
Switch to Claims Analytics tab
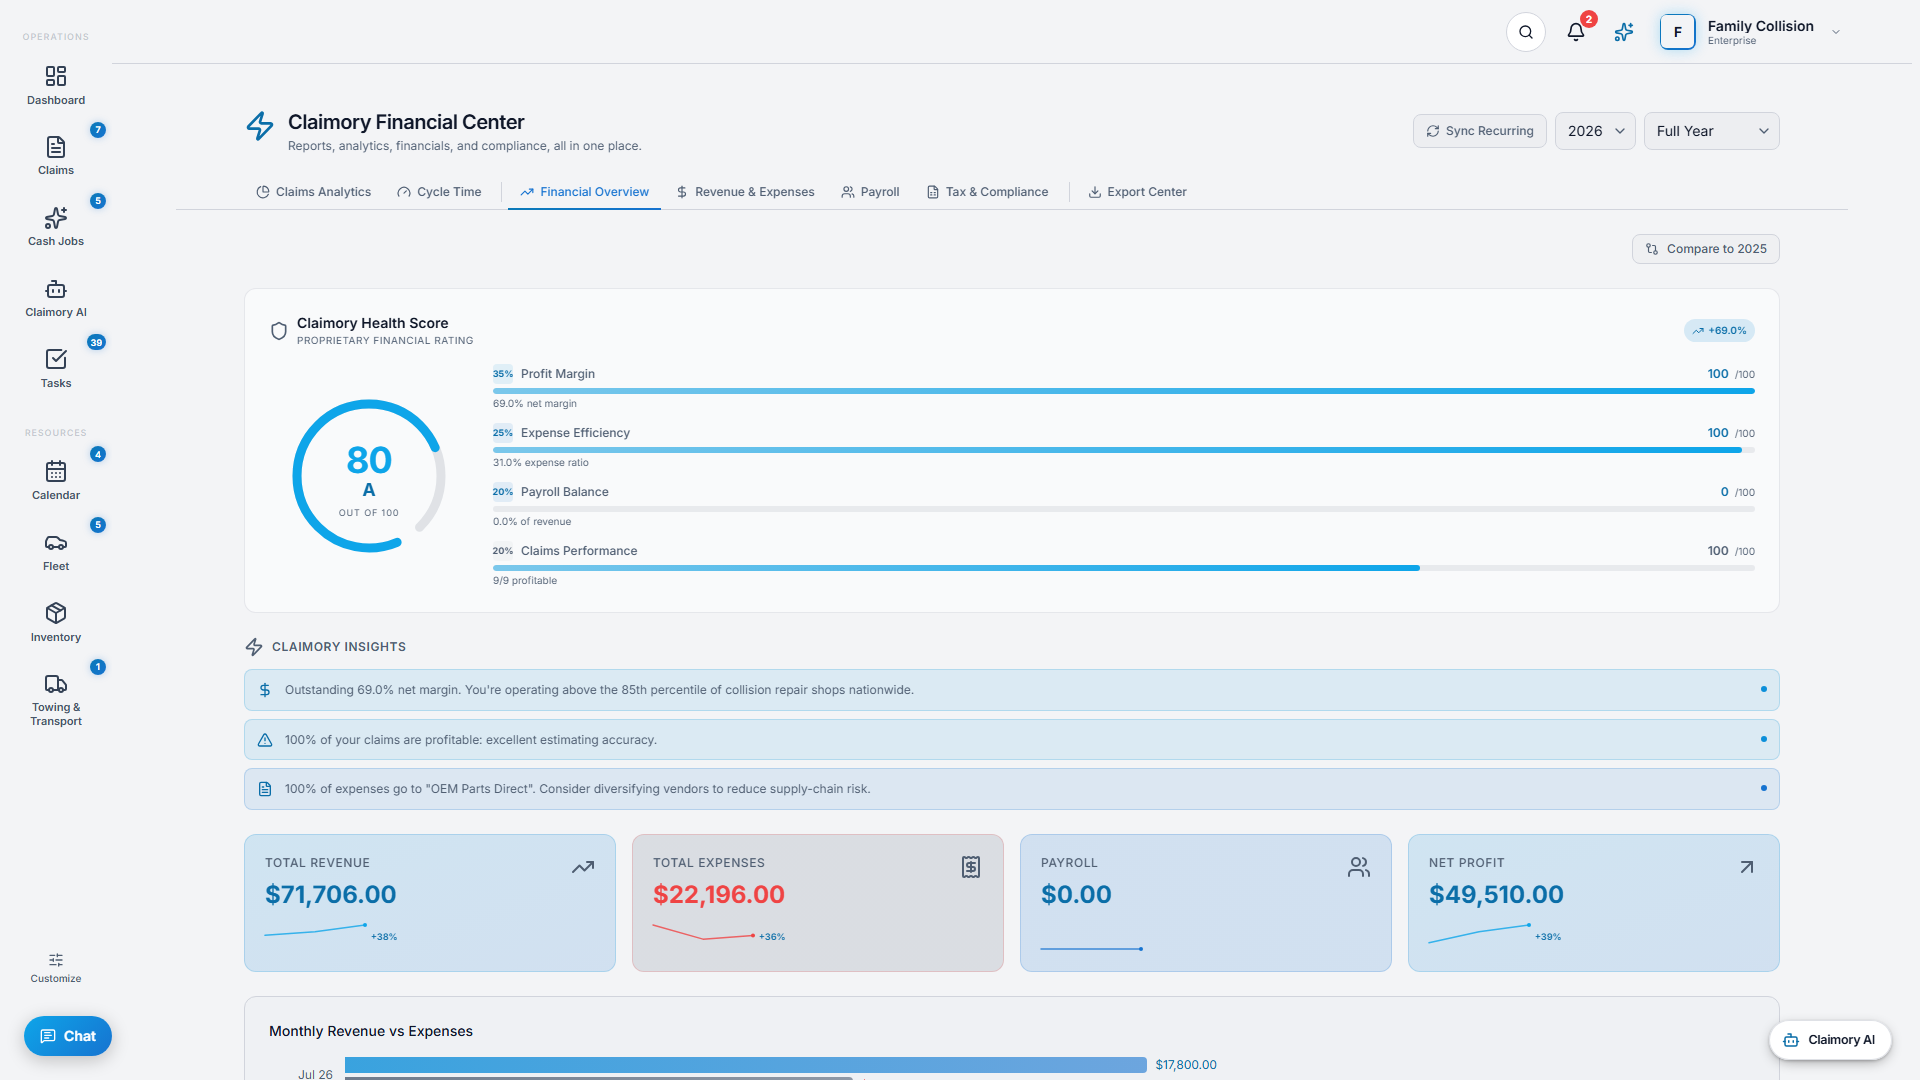pyautogui.click(x=313, y=192)
